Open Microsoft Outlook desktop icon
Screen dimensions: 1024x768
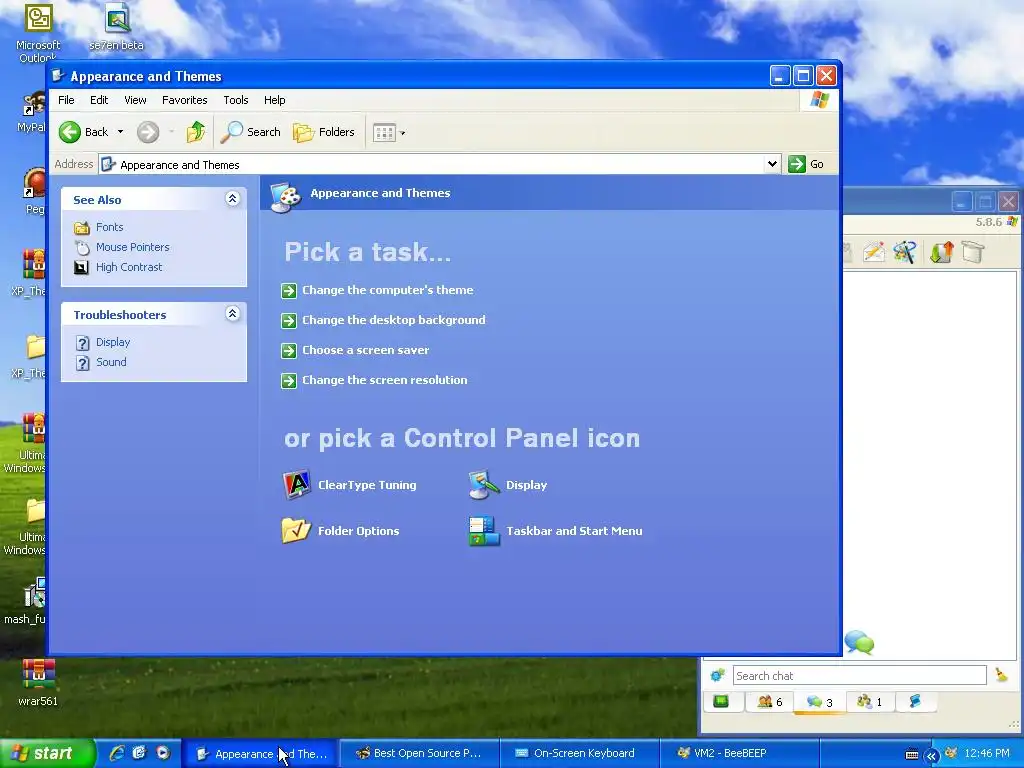[38, 33]
